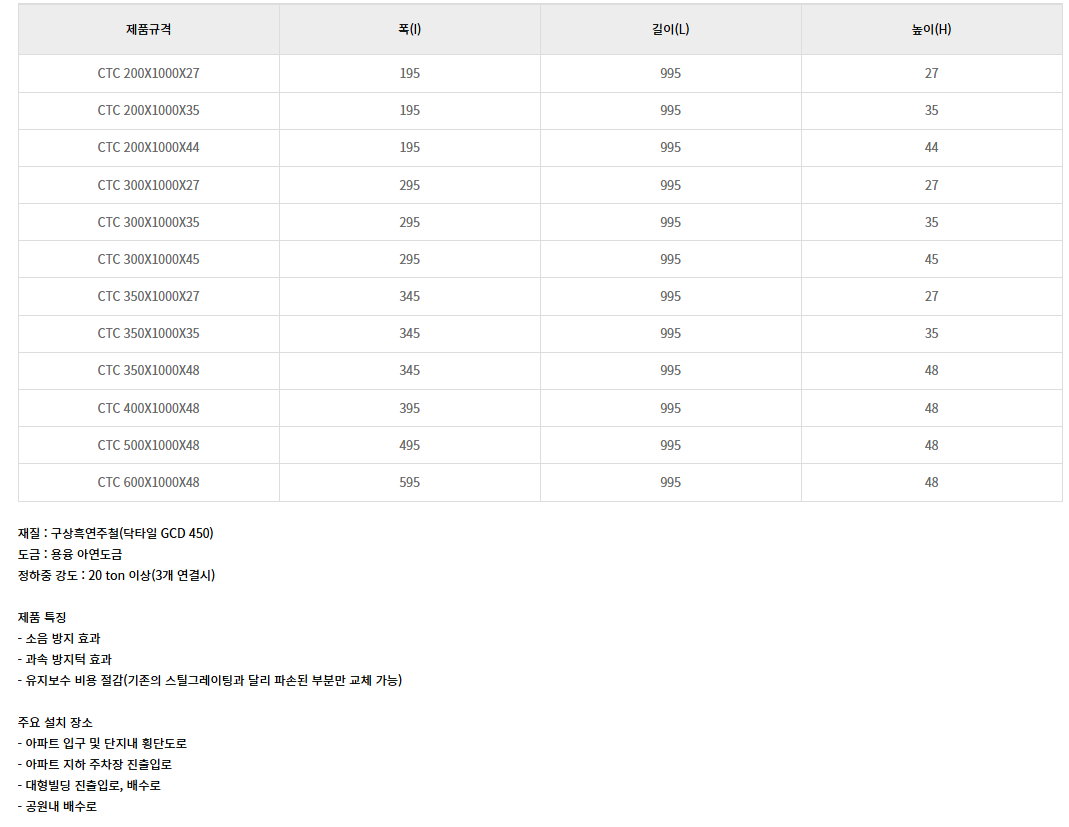Image resolution: width=1069 pixels, height=827 pixels.
Task: Click the 재질 material description line
Action: [x=116, y=533]
